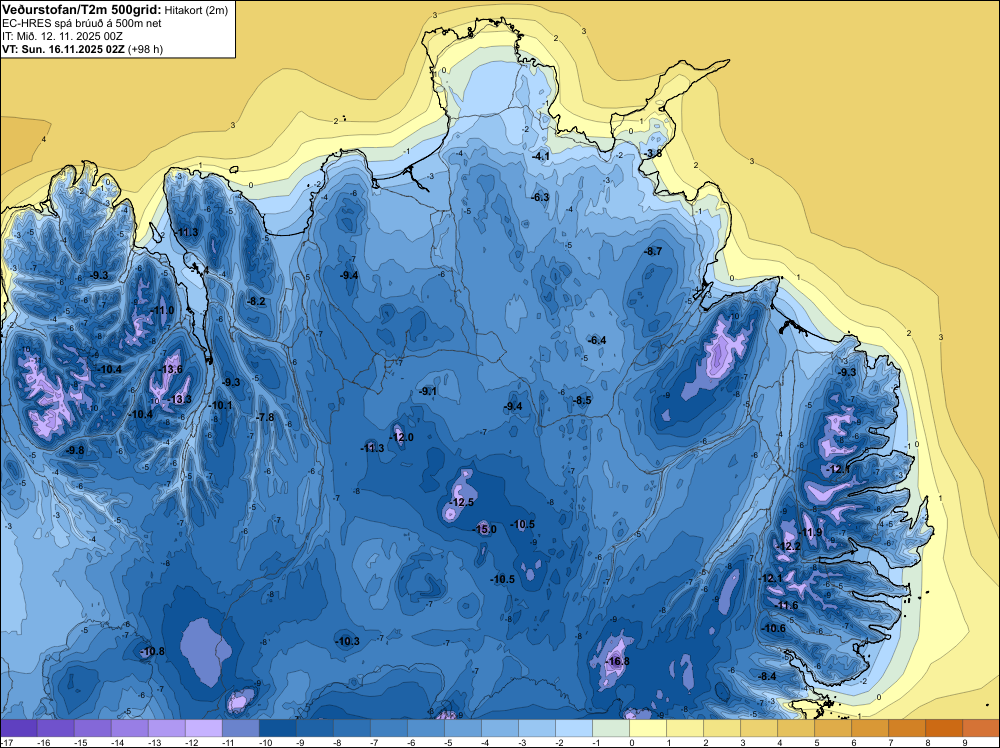The width and height of the screenshot is (1000, 748).
Task: Click the -12.0 temperature label
Action: coord(402,437)
